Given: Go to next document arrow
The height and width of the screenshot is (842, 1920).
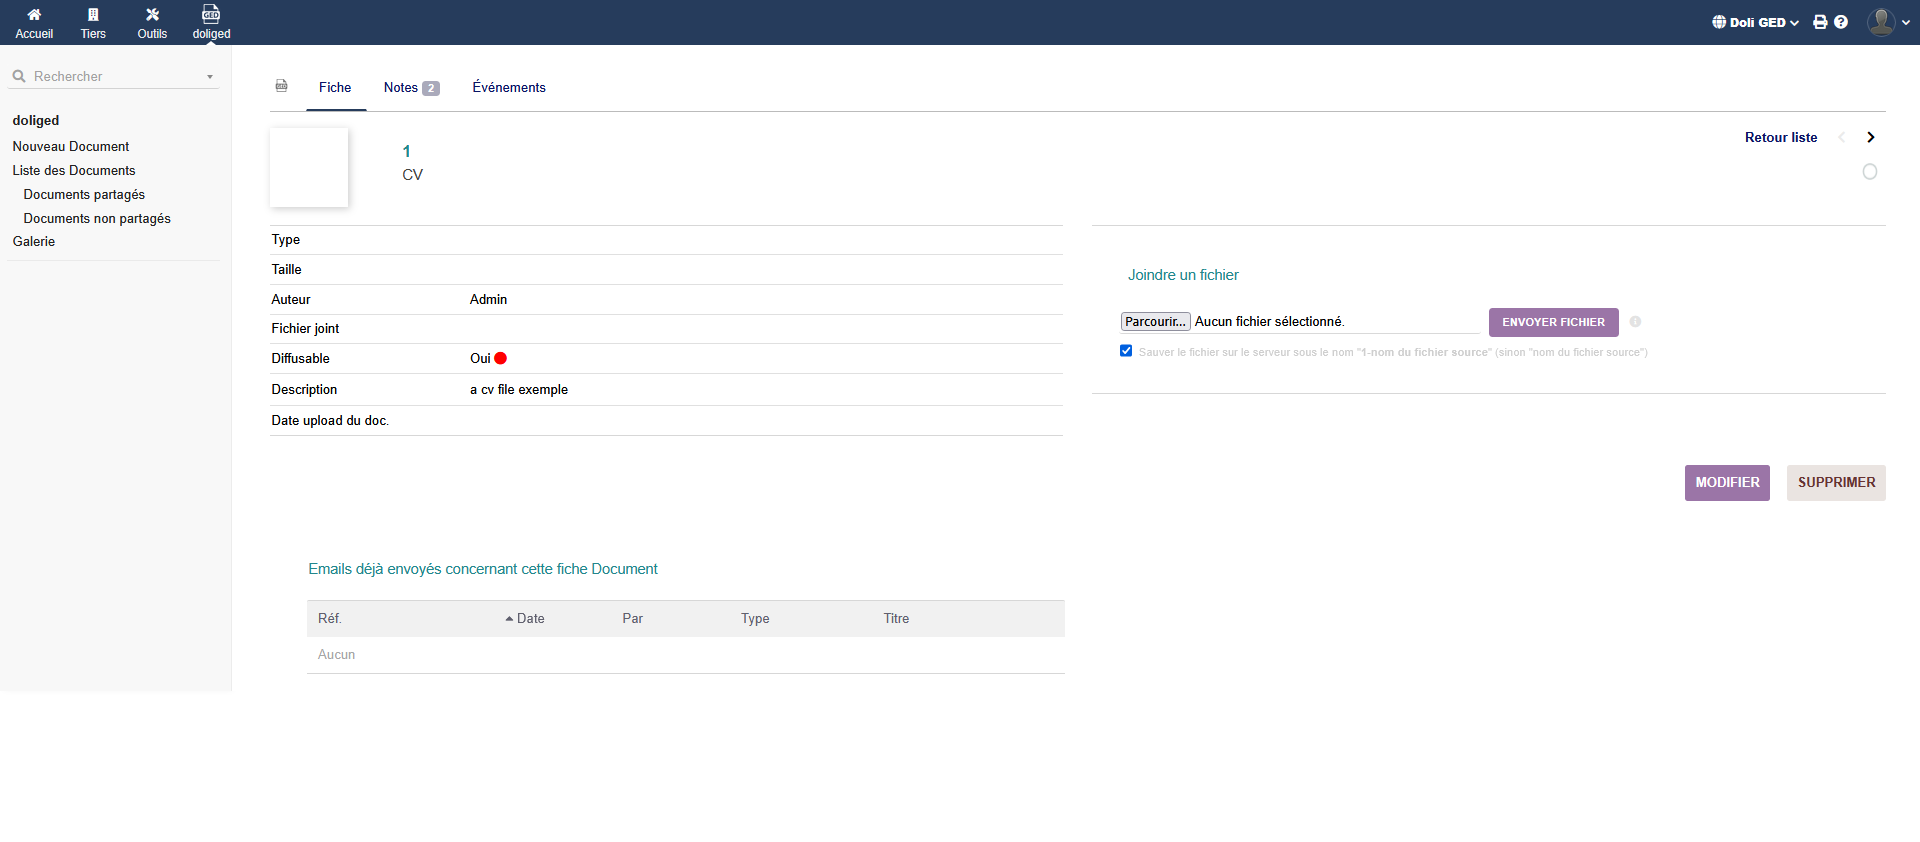Looking at the screenshot, I should (1870, 138).
